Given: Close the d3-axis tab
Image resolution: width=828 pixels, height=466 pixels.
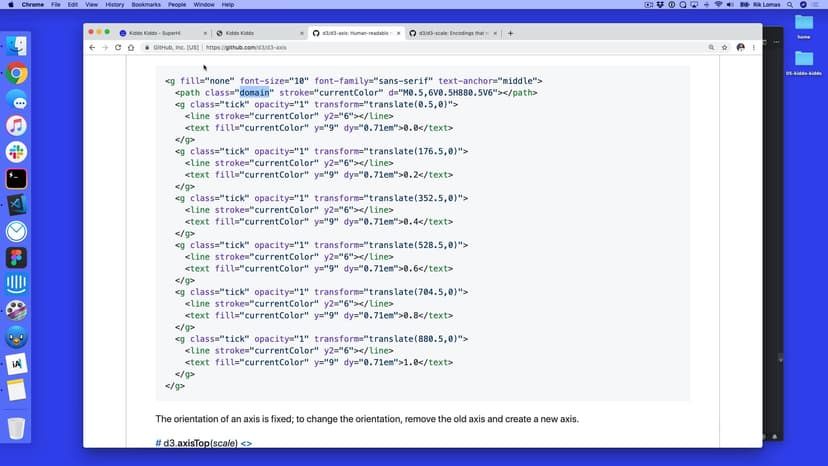Looking at the screenshot, I should tap(398, 33).
